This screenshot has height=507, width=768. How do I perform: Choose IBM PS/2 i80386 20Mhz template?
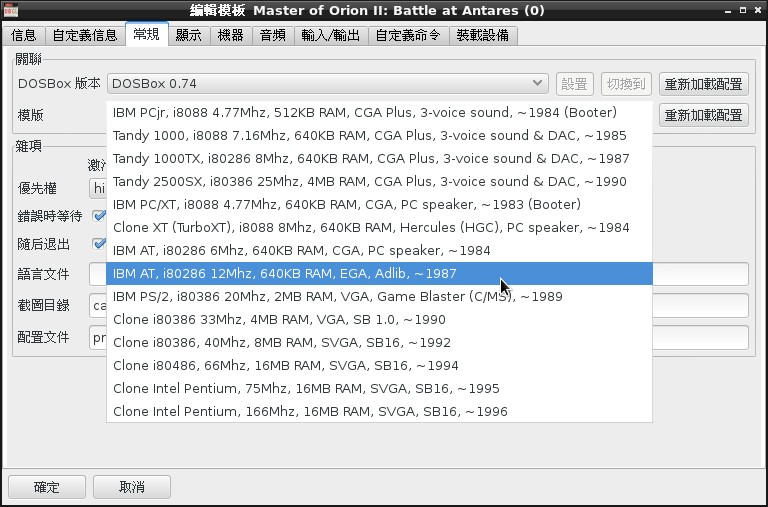pyautogui.click(x=380, y=296)
